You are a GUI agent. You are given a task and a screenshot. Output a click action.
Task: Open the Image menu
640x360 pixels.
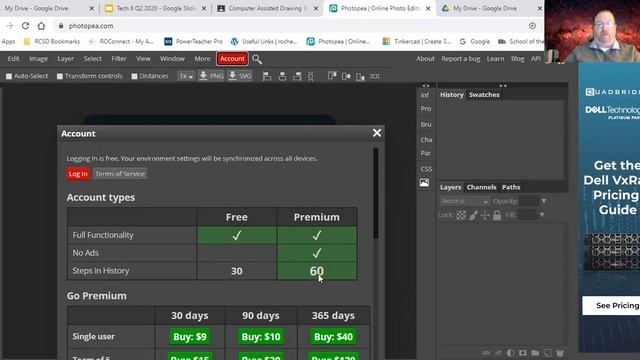coord(38,59)
